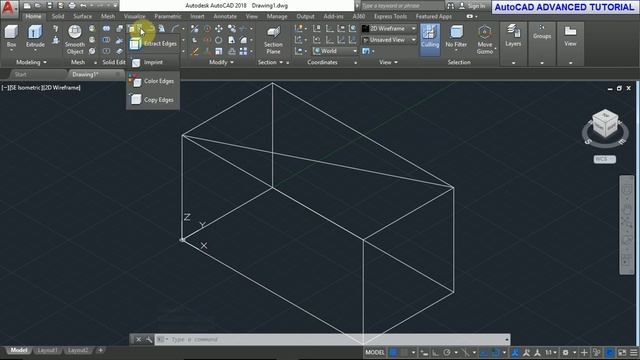Click the keyword search input field
This screenshot has width=640, height=360.
(402, 6)
